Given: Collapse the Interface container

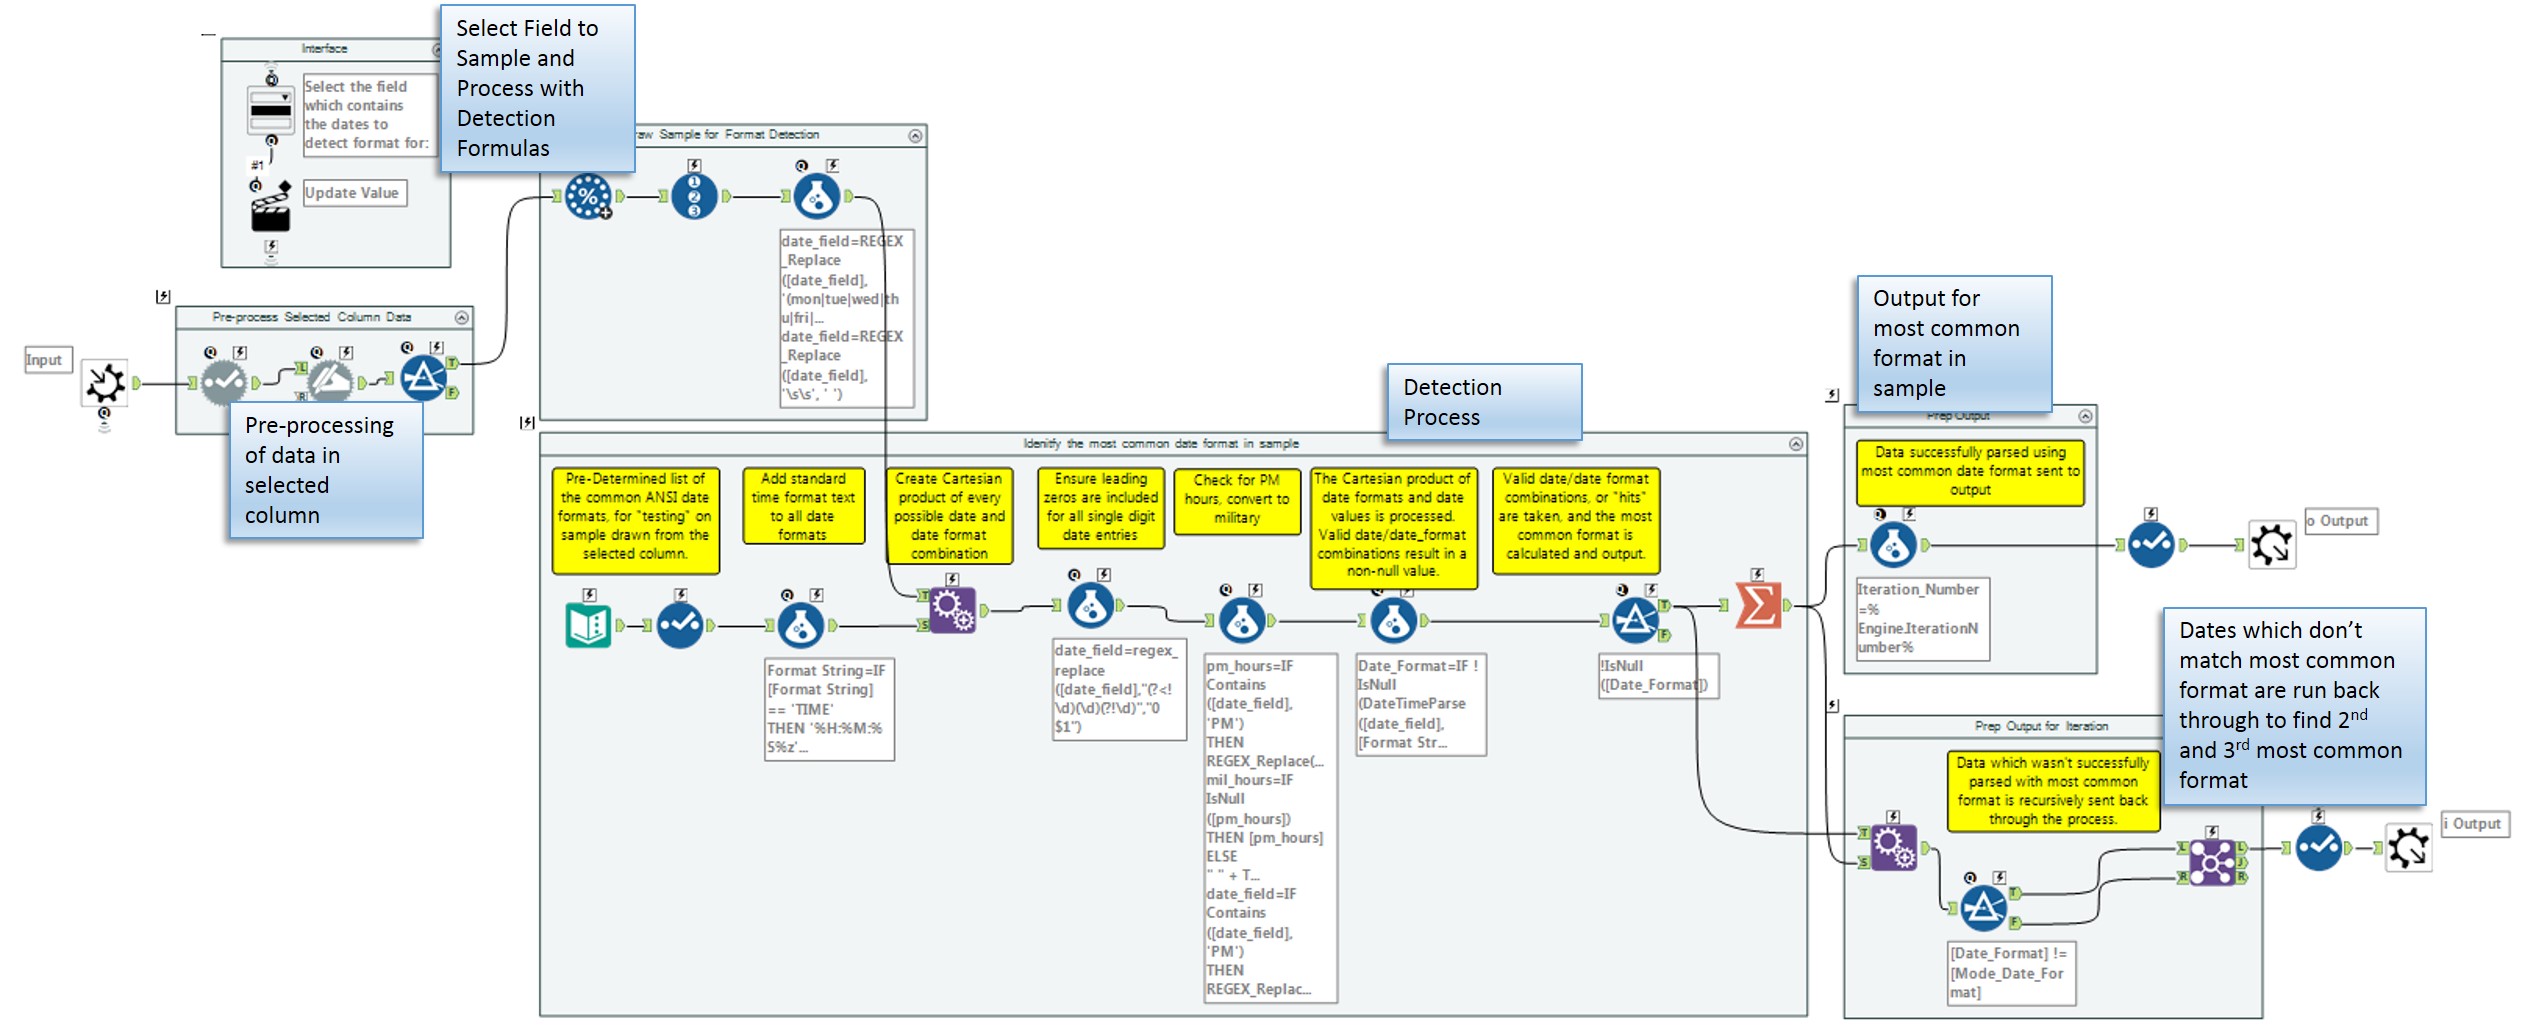Looking at the screenshot, I should pos(437,50).
